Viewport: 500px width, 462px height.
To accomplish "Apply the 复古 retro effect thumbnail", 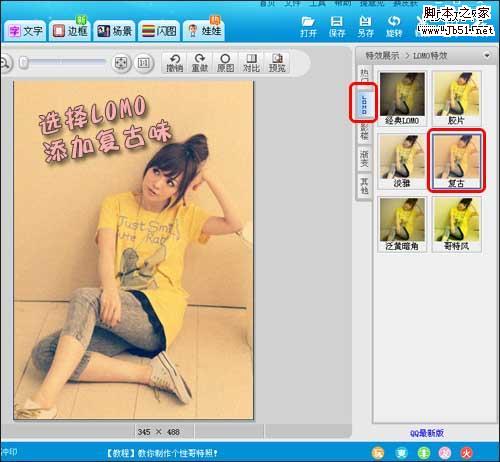I will pyautogui.click(x=456, y=161).
